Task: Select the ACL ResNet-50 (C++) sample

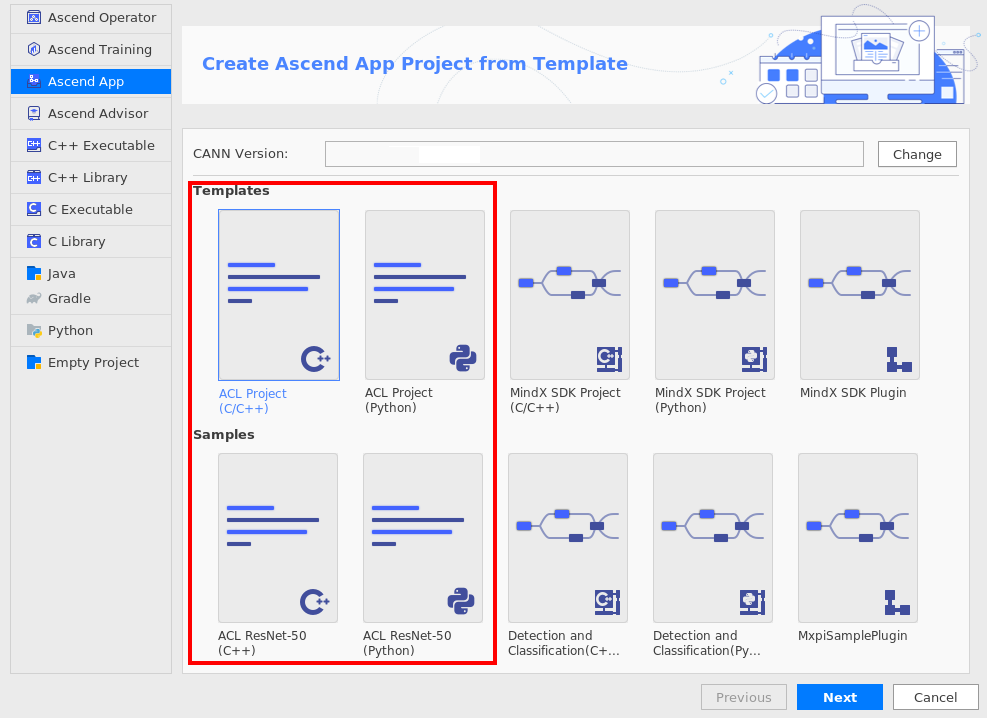Action: click(x=278, y=538)
